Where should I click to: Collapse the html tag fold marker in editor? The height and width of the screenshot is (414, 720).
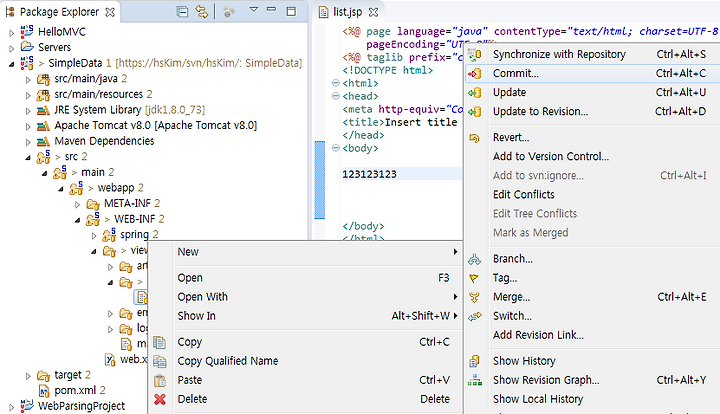click(x=336, y=83)
